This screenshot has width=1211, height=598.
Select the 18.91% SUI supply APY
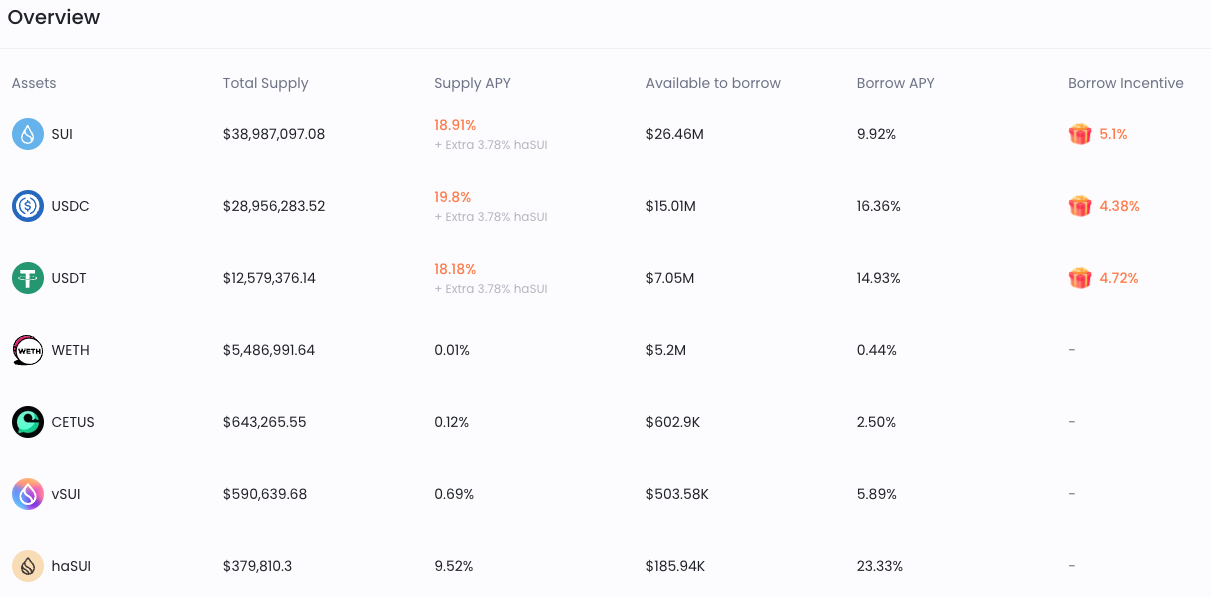[455, 125]
